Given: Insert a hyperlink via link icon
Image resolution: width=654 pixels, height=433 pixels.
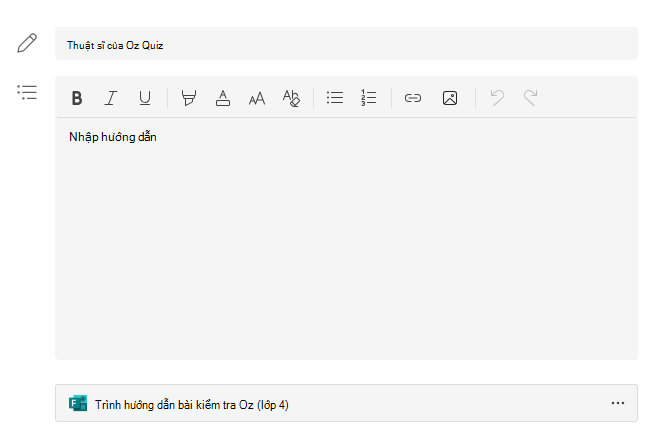Looking at the screenshot, I should (413, 98).
